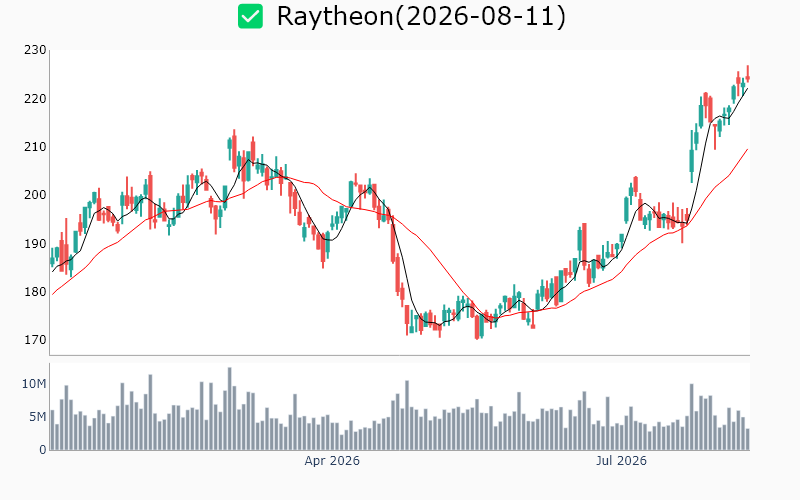Viewport: 800px width, 500px height.
Task: Click the 190 price axis label
Action: click(35, 243)
